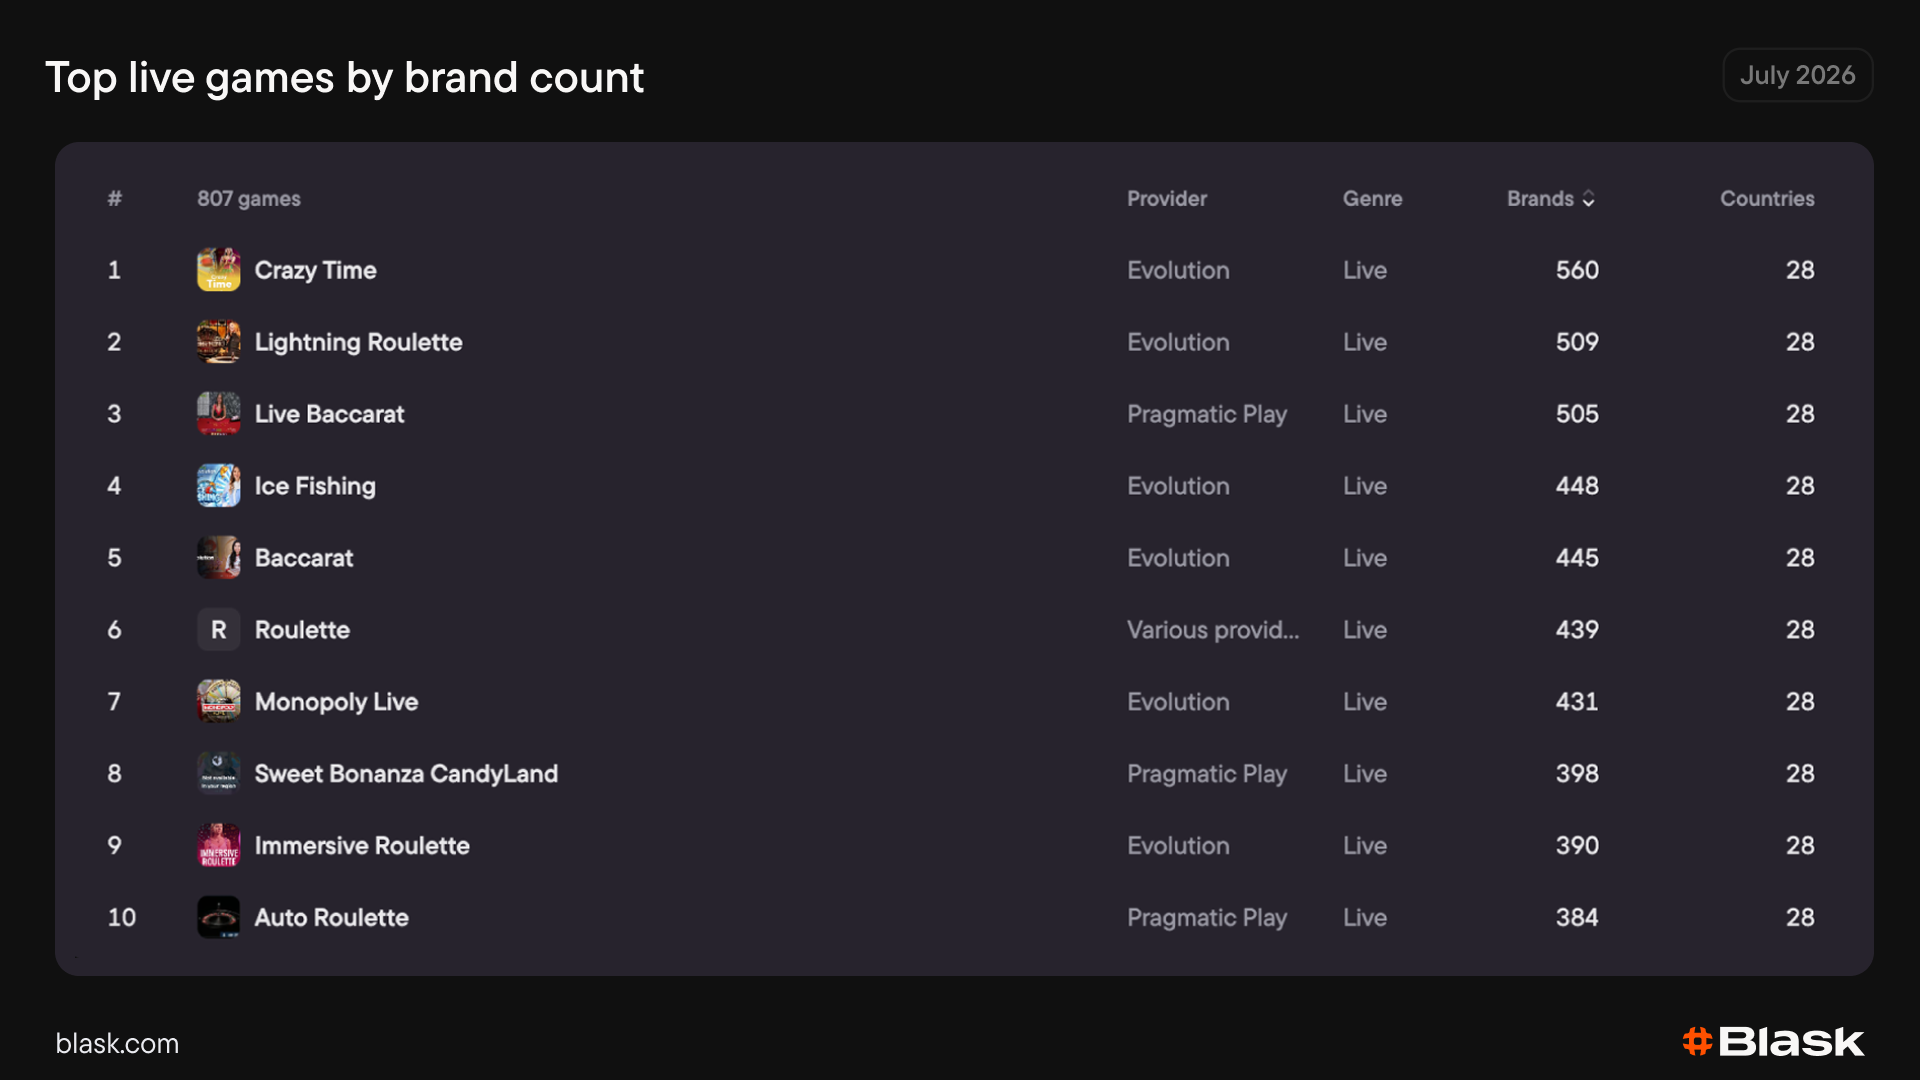Open the blask.com link
The width and height of the screenshot is (1920, 1080).
[x=117, y=1044]
